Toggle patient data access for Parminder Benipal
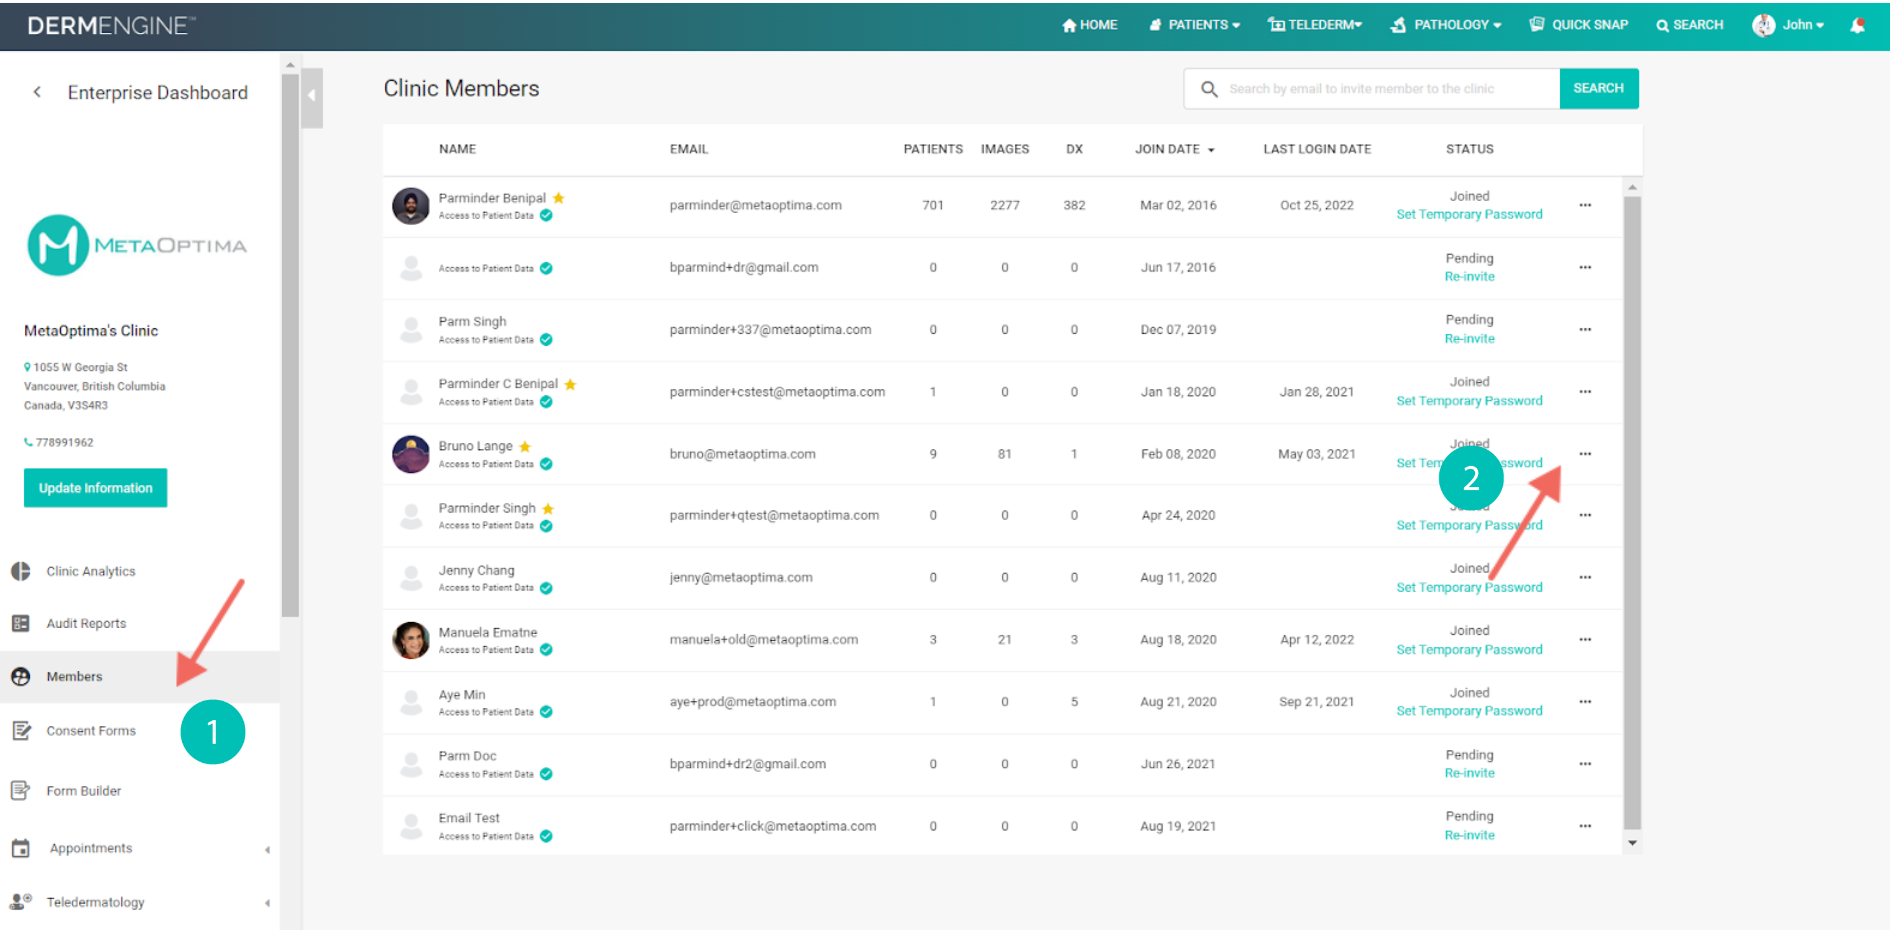This screenshot has height=930, width=1890. [546, 215]
